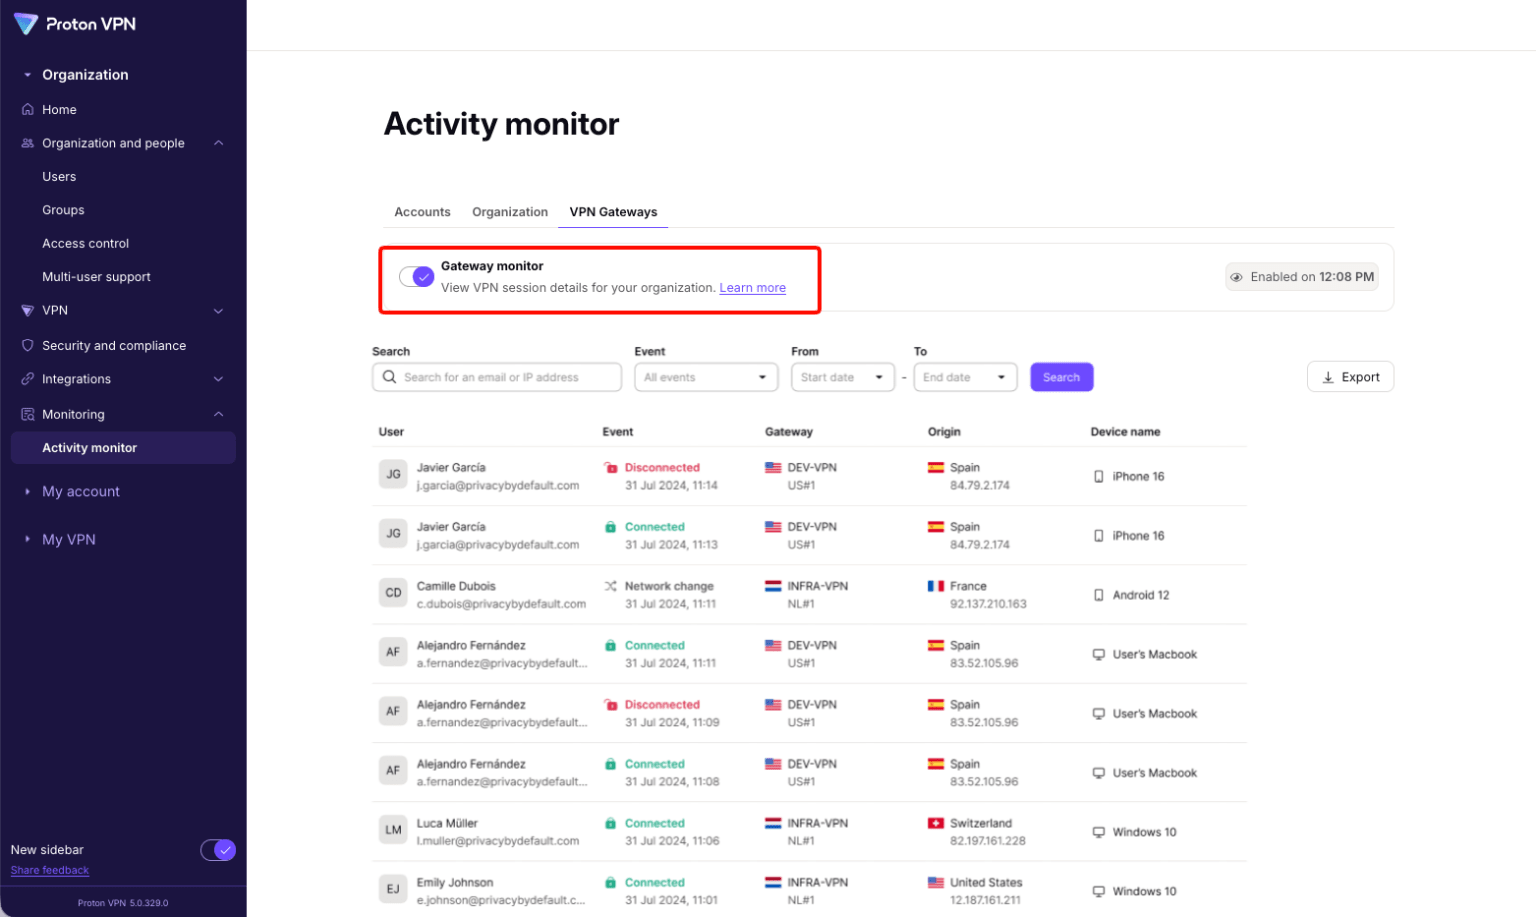Expand My VPN section

[68, 540]
